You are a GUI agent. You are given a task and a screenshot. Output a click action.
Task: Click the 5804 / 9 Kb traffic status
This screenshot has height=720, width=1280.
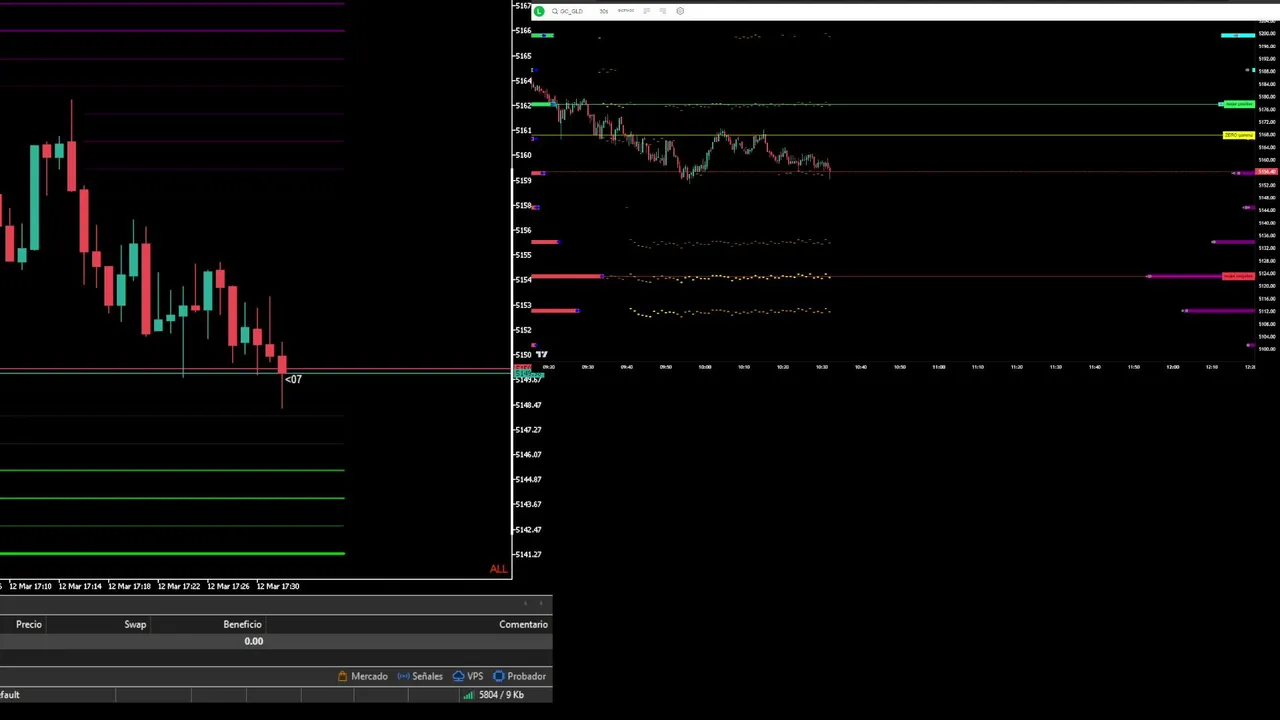coord(501,694)
